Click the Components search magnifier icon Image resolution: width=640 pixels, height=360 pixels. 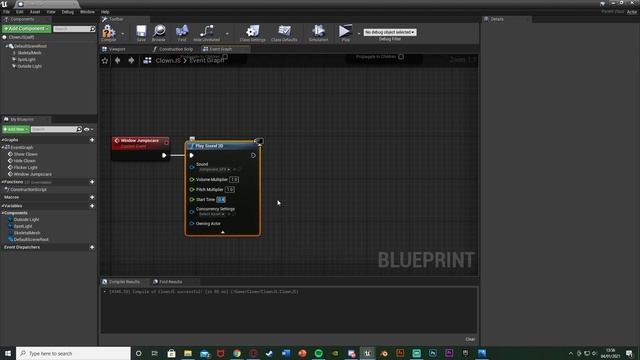[x=93, y=29]
